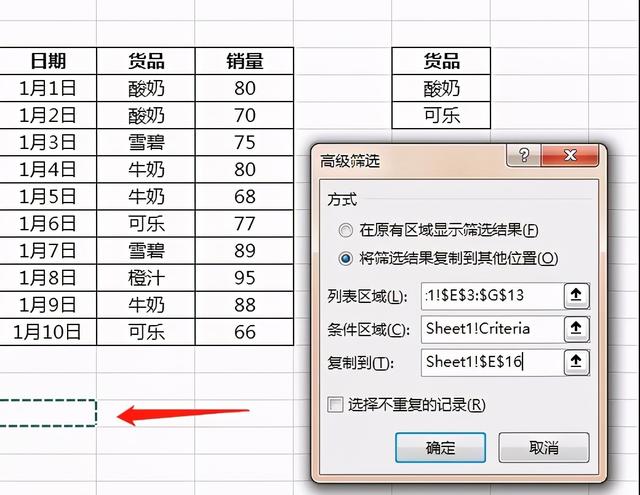
Task: Select 酸奶 cell in 1月2日 row
Action: click(146, 115)
